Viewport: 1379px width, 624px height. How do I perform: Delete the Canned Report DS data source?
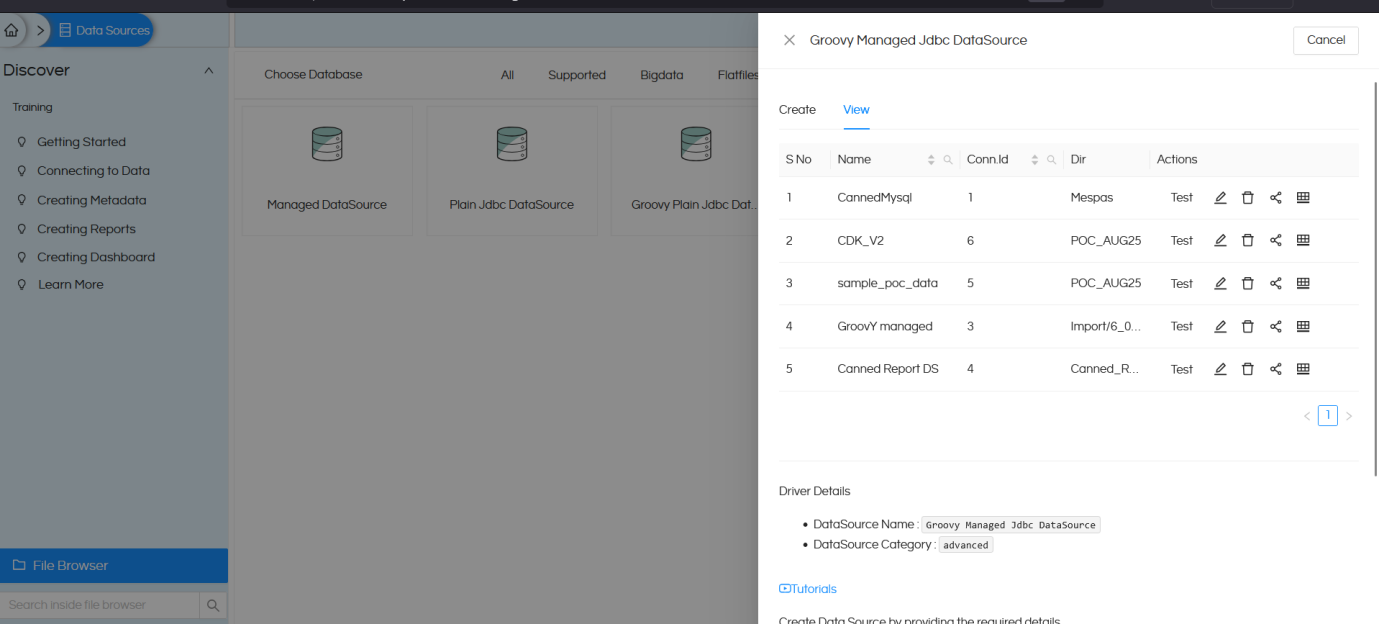pos(1247,369)
